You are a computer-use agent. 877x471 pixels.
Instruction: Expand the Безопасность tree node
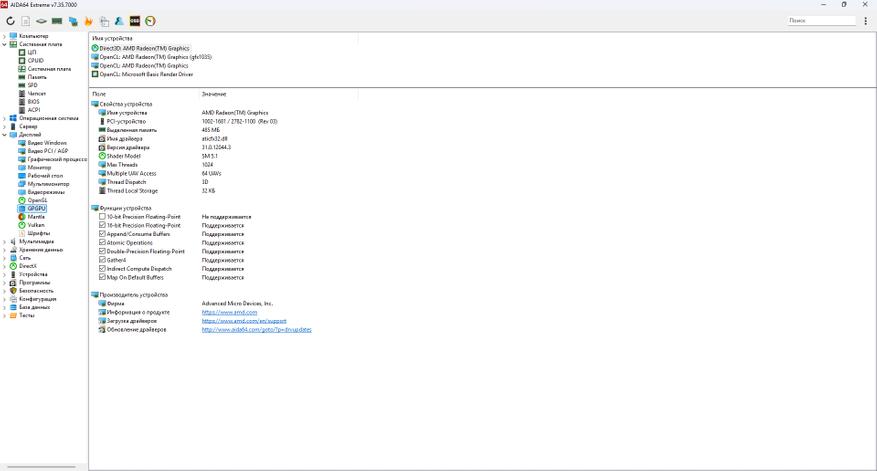coord(4,290)
